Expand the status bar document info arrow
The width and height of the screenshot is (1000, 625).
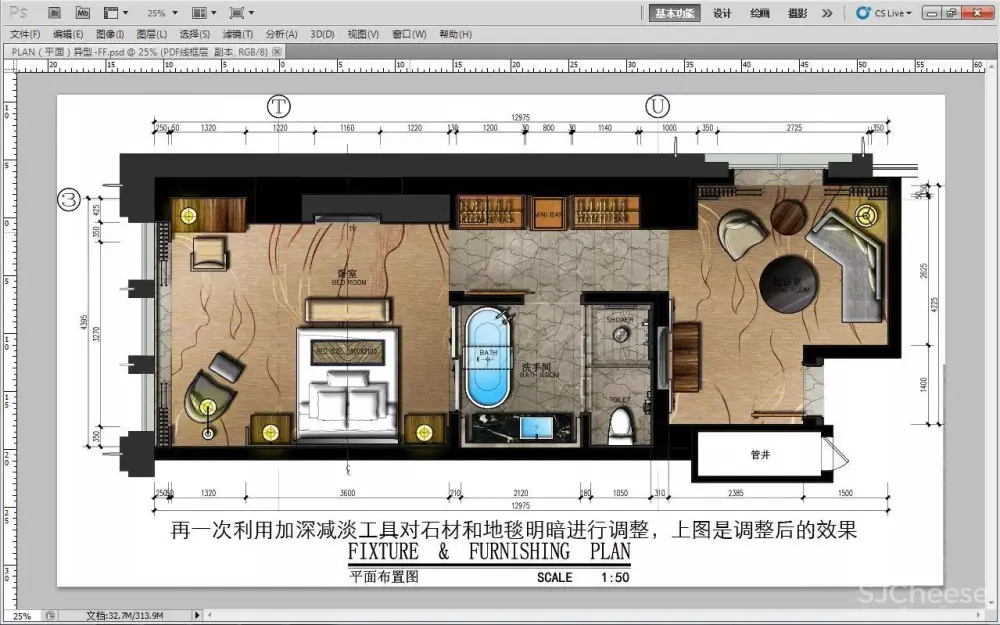pyautogui.click(x=196, y=616)
